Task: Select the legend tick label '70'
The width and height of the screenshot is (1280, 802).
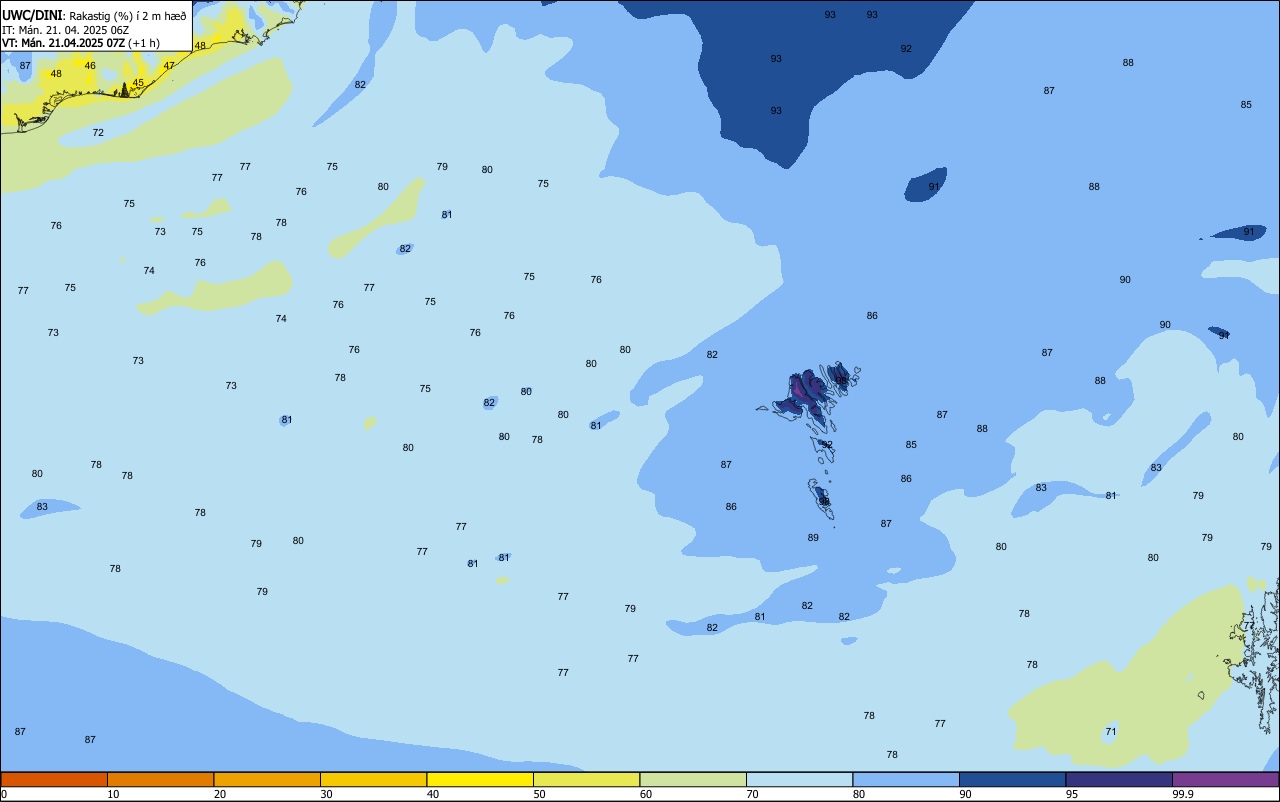Action: pos(752,794)
